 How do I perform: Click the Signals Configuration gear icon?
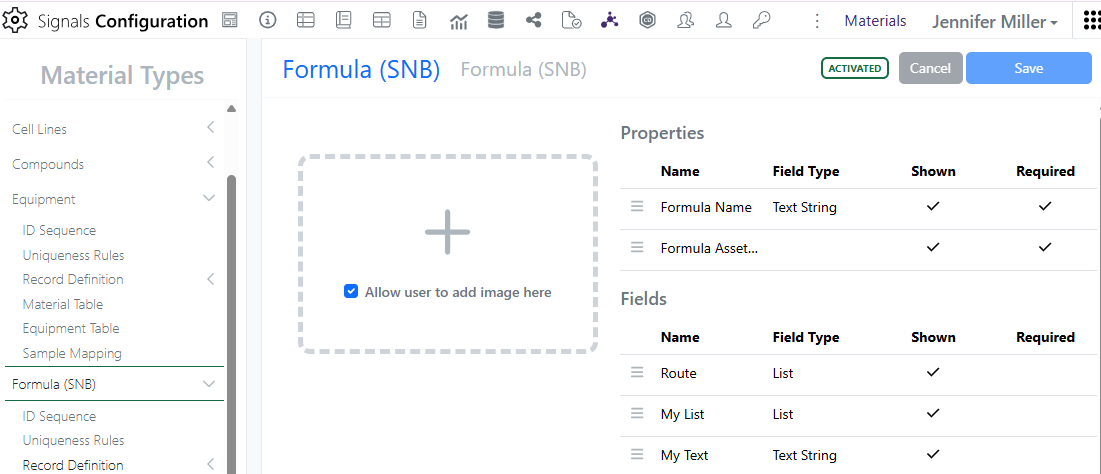pyautogui.click(x=14, y=21)
